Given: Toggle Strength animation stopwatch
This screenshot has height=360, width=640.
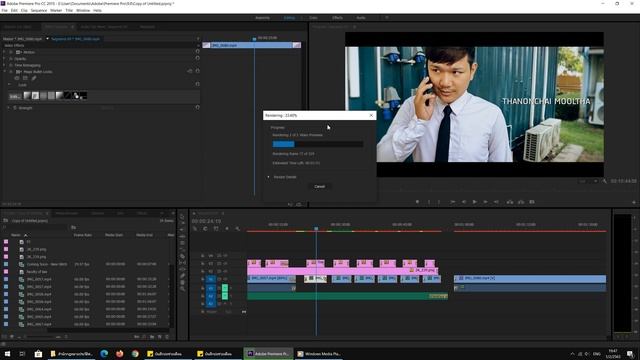Looking at the screenshot, I should click(x=15, y=108).
